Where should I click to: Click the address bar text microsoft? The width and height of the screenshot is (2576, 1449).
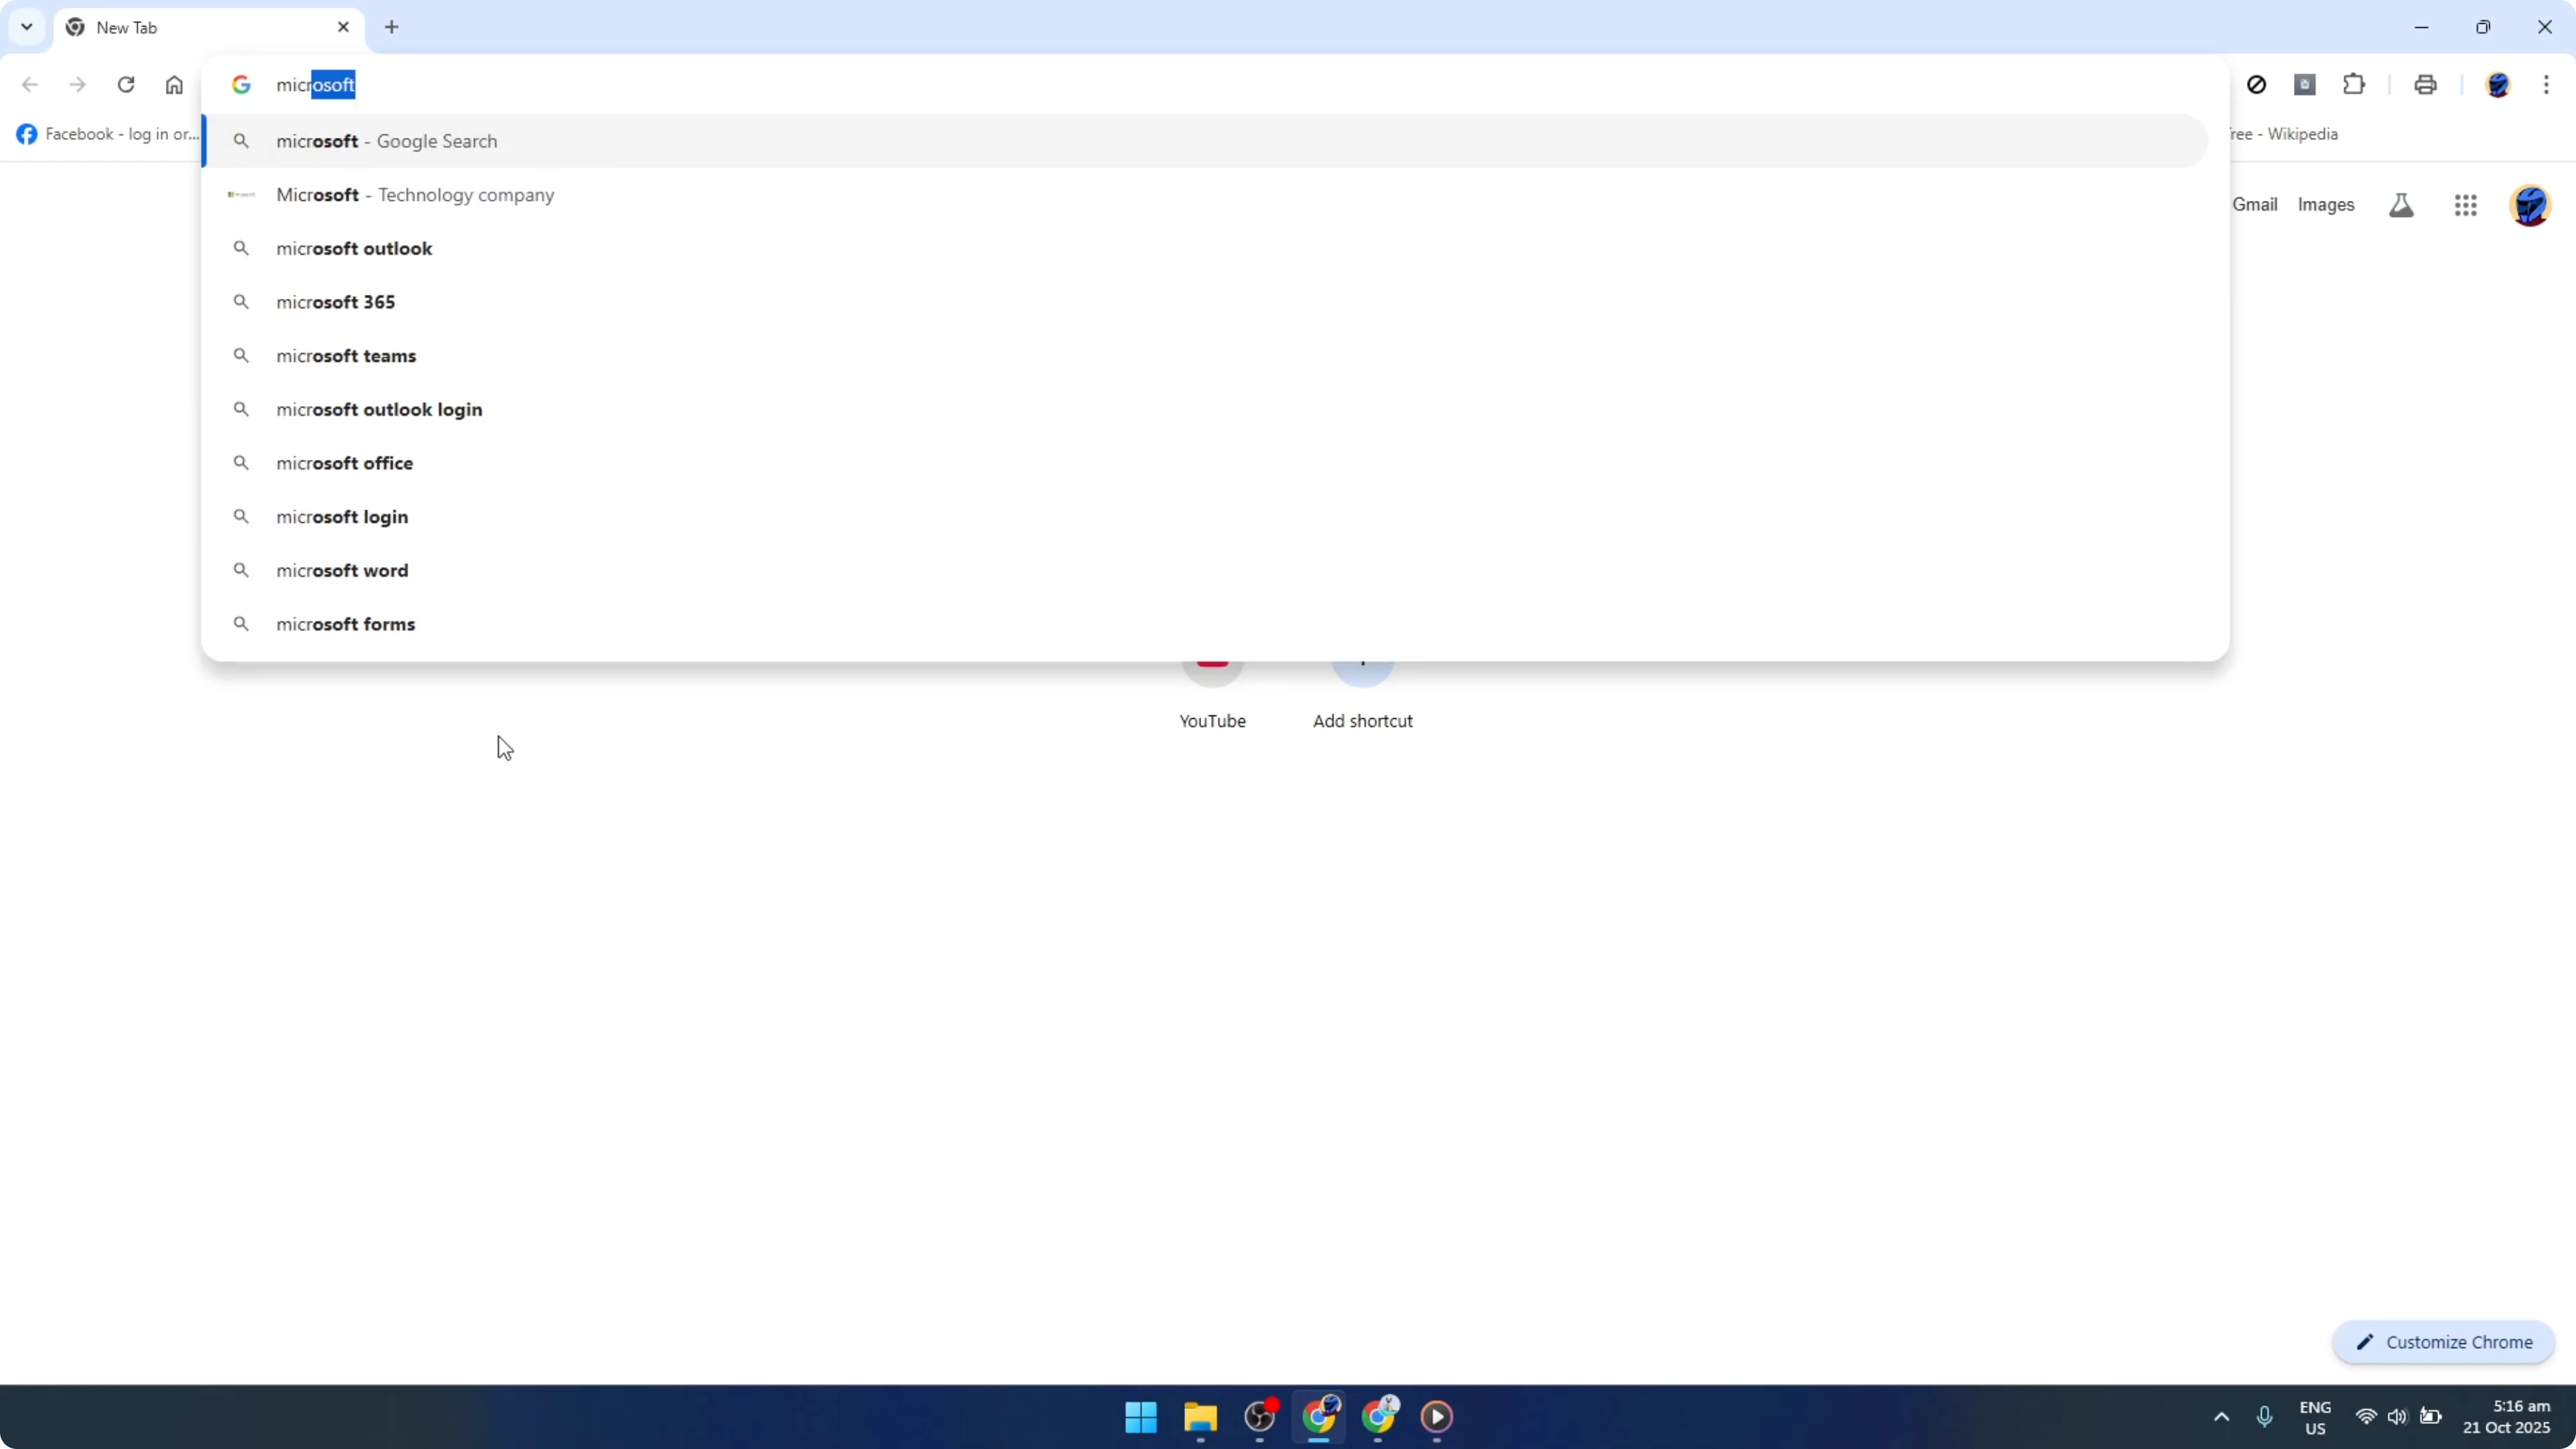pyautogui.click(x=316, y=85)
